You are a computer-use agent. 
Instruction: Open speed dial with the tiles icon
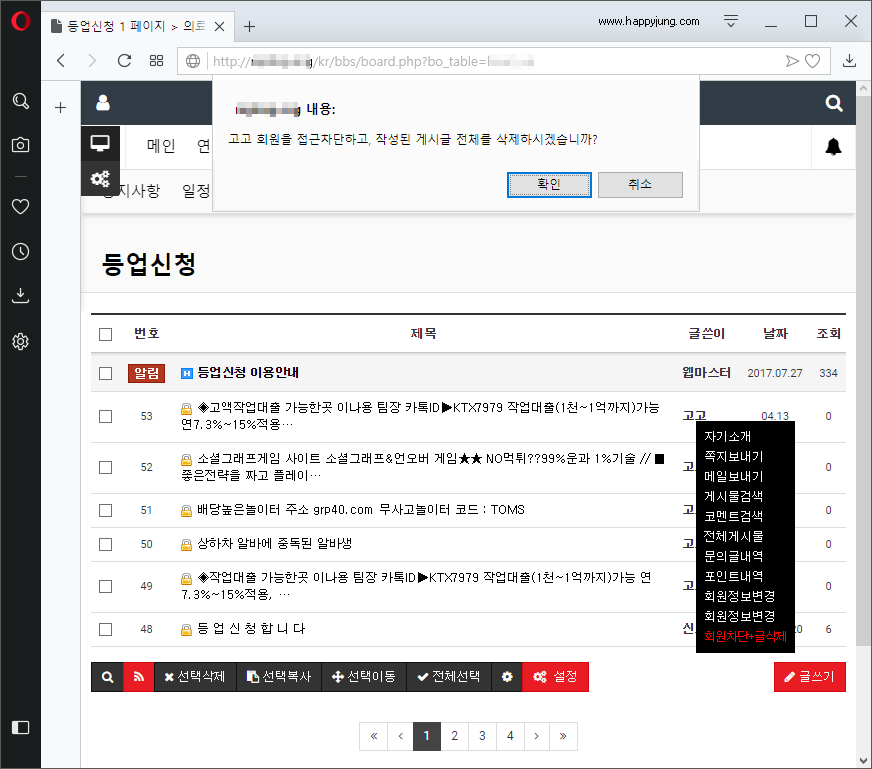pyautogui.click(x=155, y=60)
